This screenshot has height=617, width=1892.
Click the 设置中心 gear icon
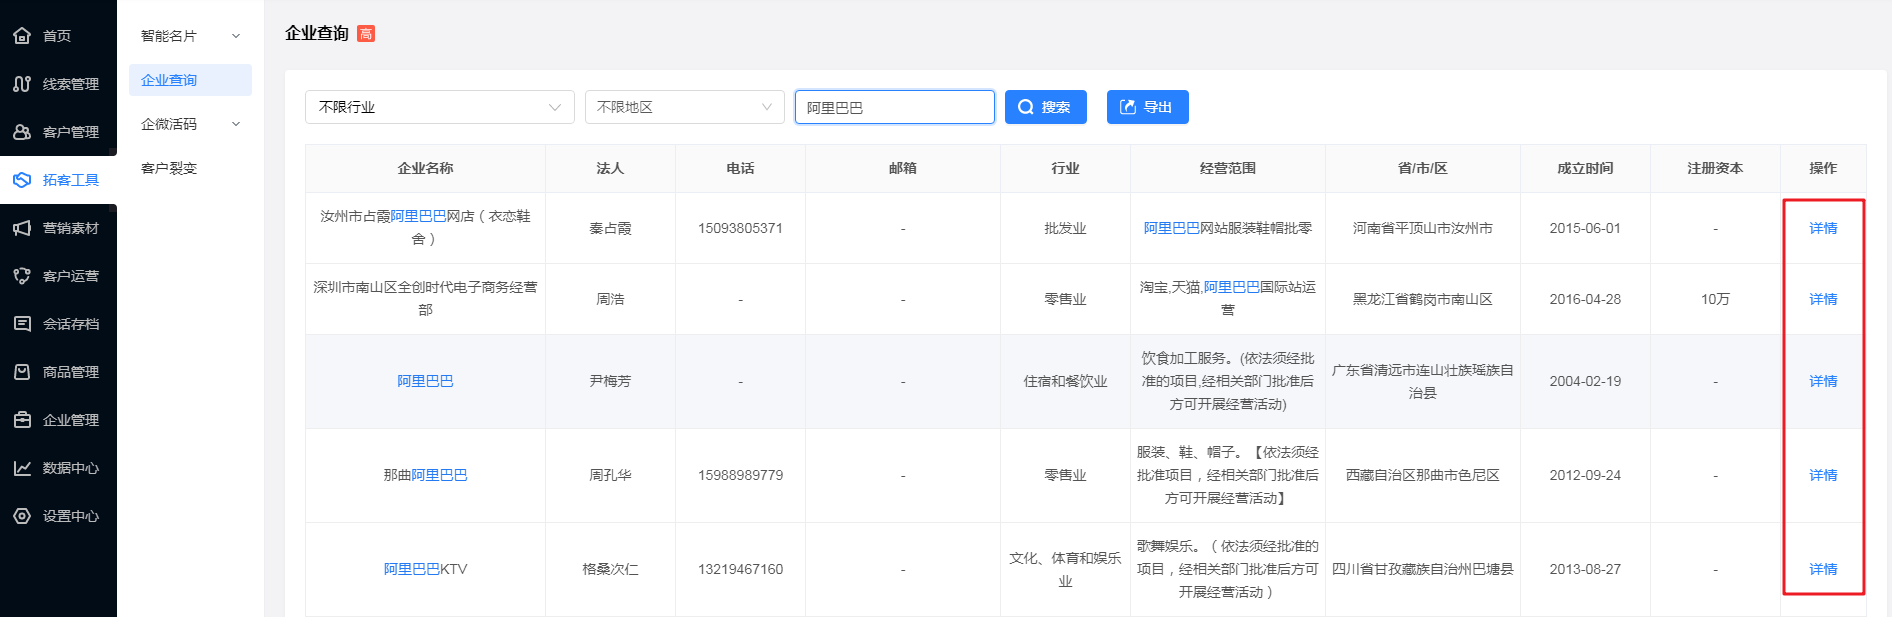coord(22,516)
